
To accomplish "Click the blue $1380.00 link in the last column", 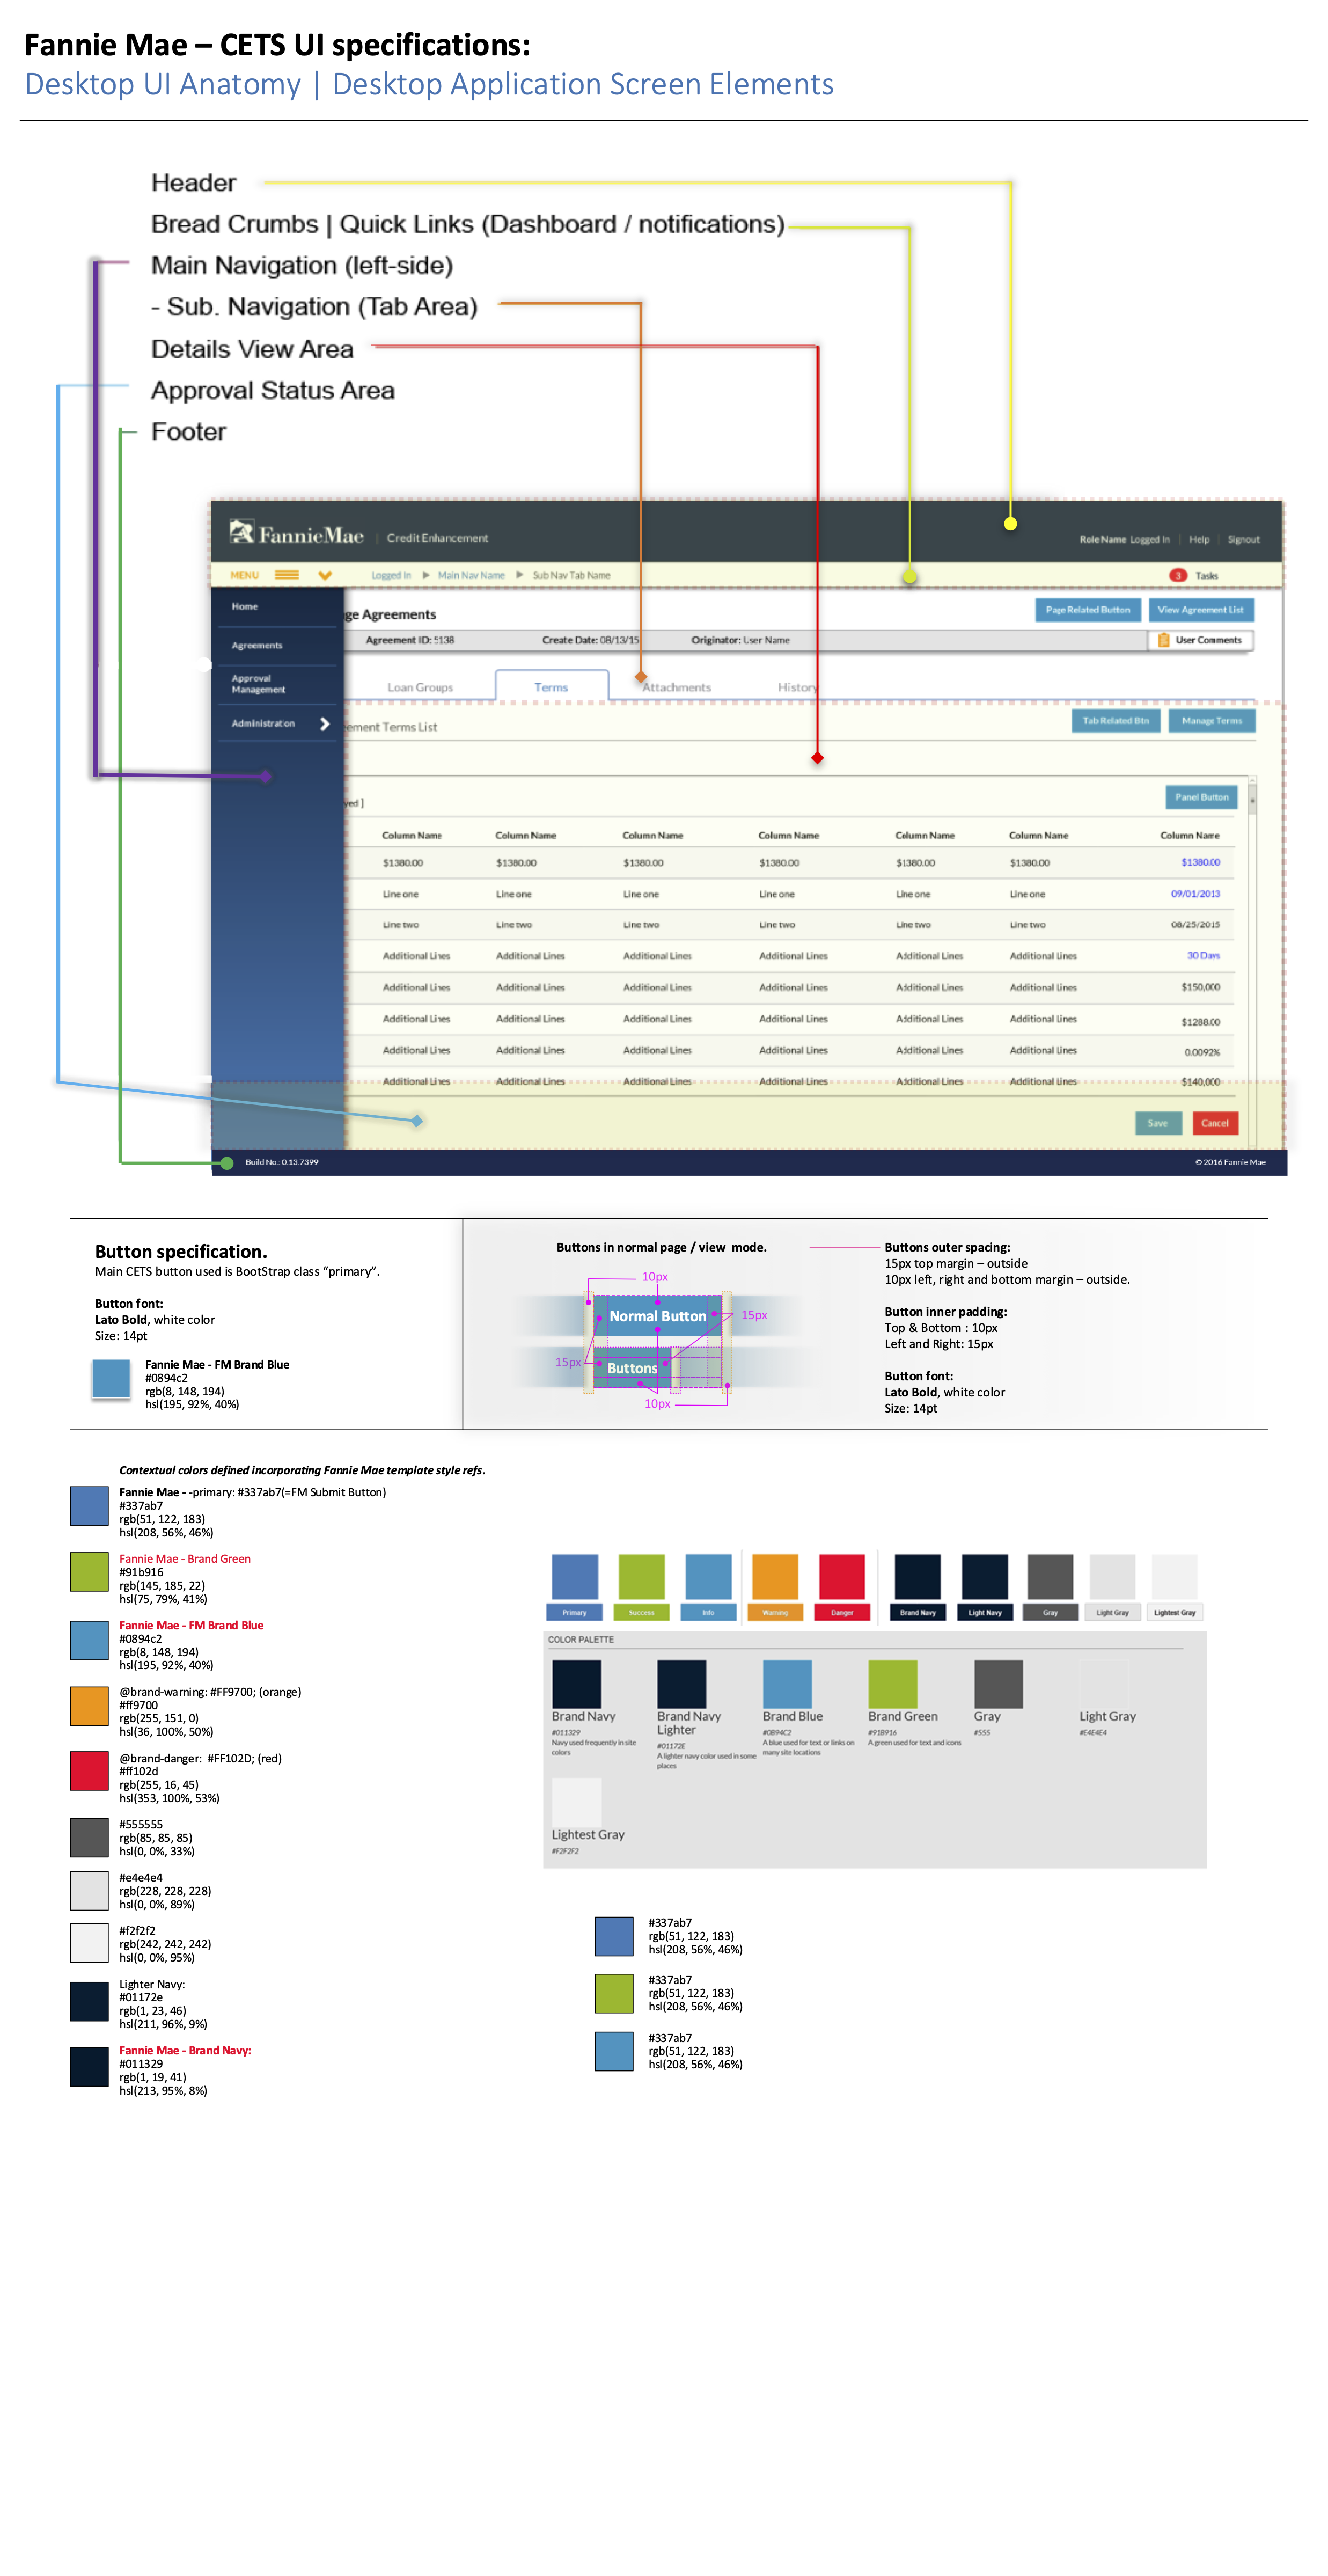I will 1200,863.
